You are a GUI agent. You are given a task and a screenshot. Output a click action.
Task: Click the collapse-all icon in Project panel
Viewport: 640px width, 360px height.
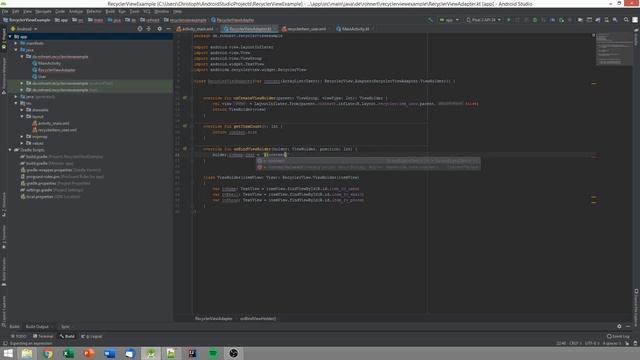(x=149, y=29)
